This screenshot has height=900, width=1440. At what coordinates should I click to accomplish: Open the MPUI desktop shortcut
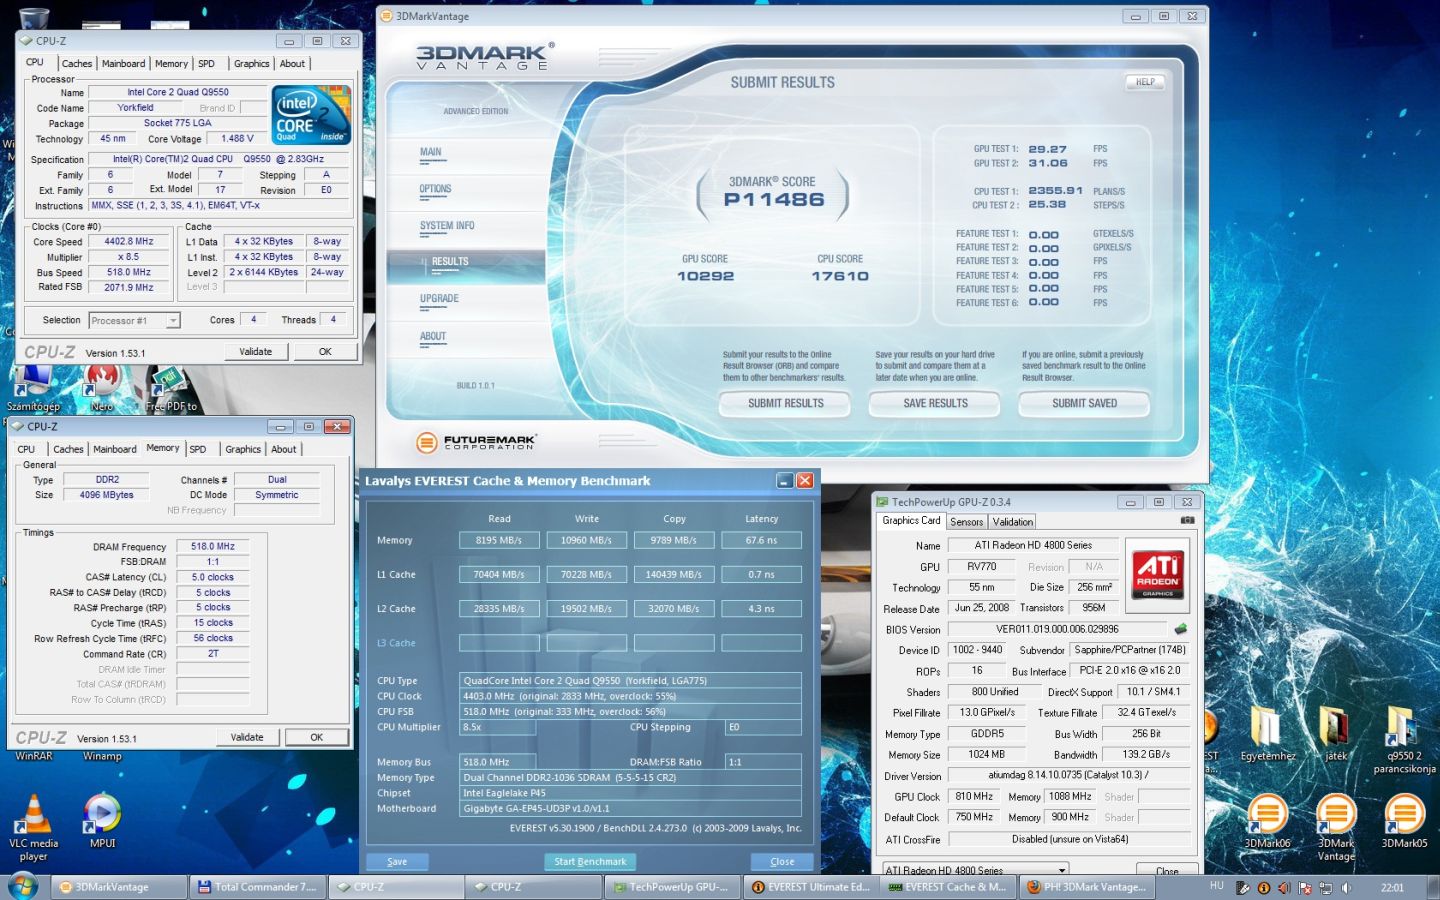pos(102,820)
